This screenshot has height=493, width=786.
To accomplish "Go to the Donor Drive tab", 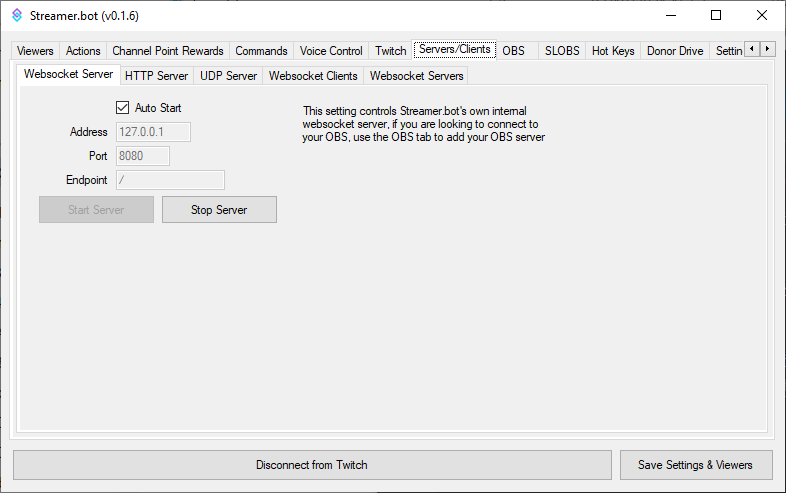I will (x=675, y=51).
